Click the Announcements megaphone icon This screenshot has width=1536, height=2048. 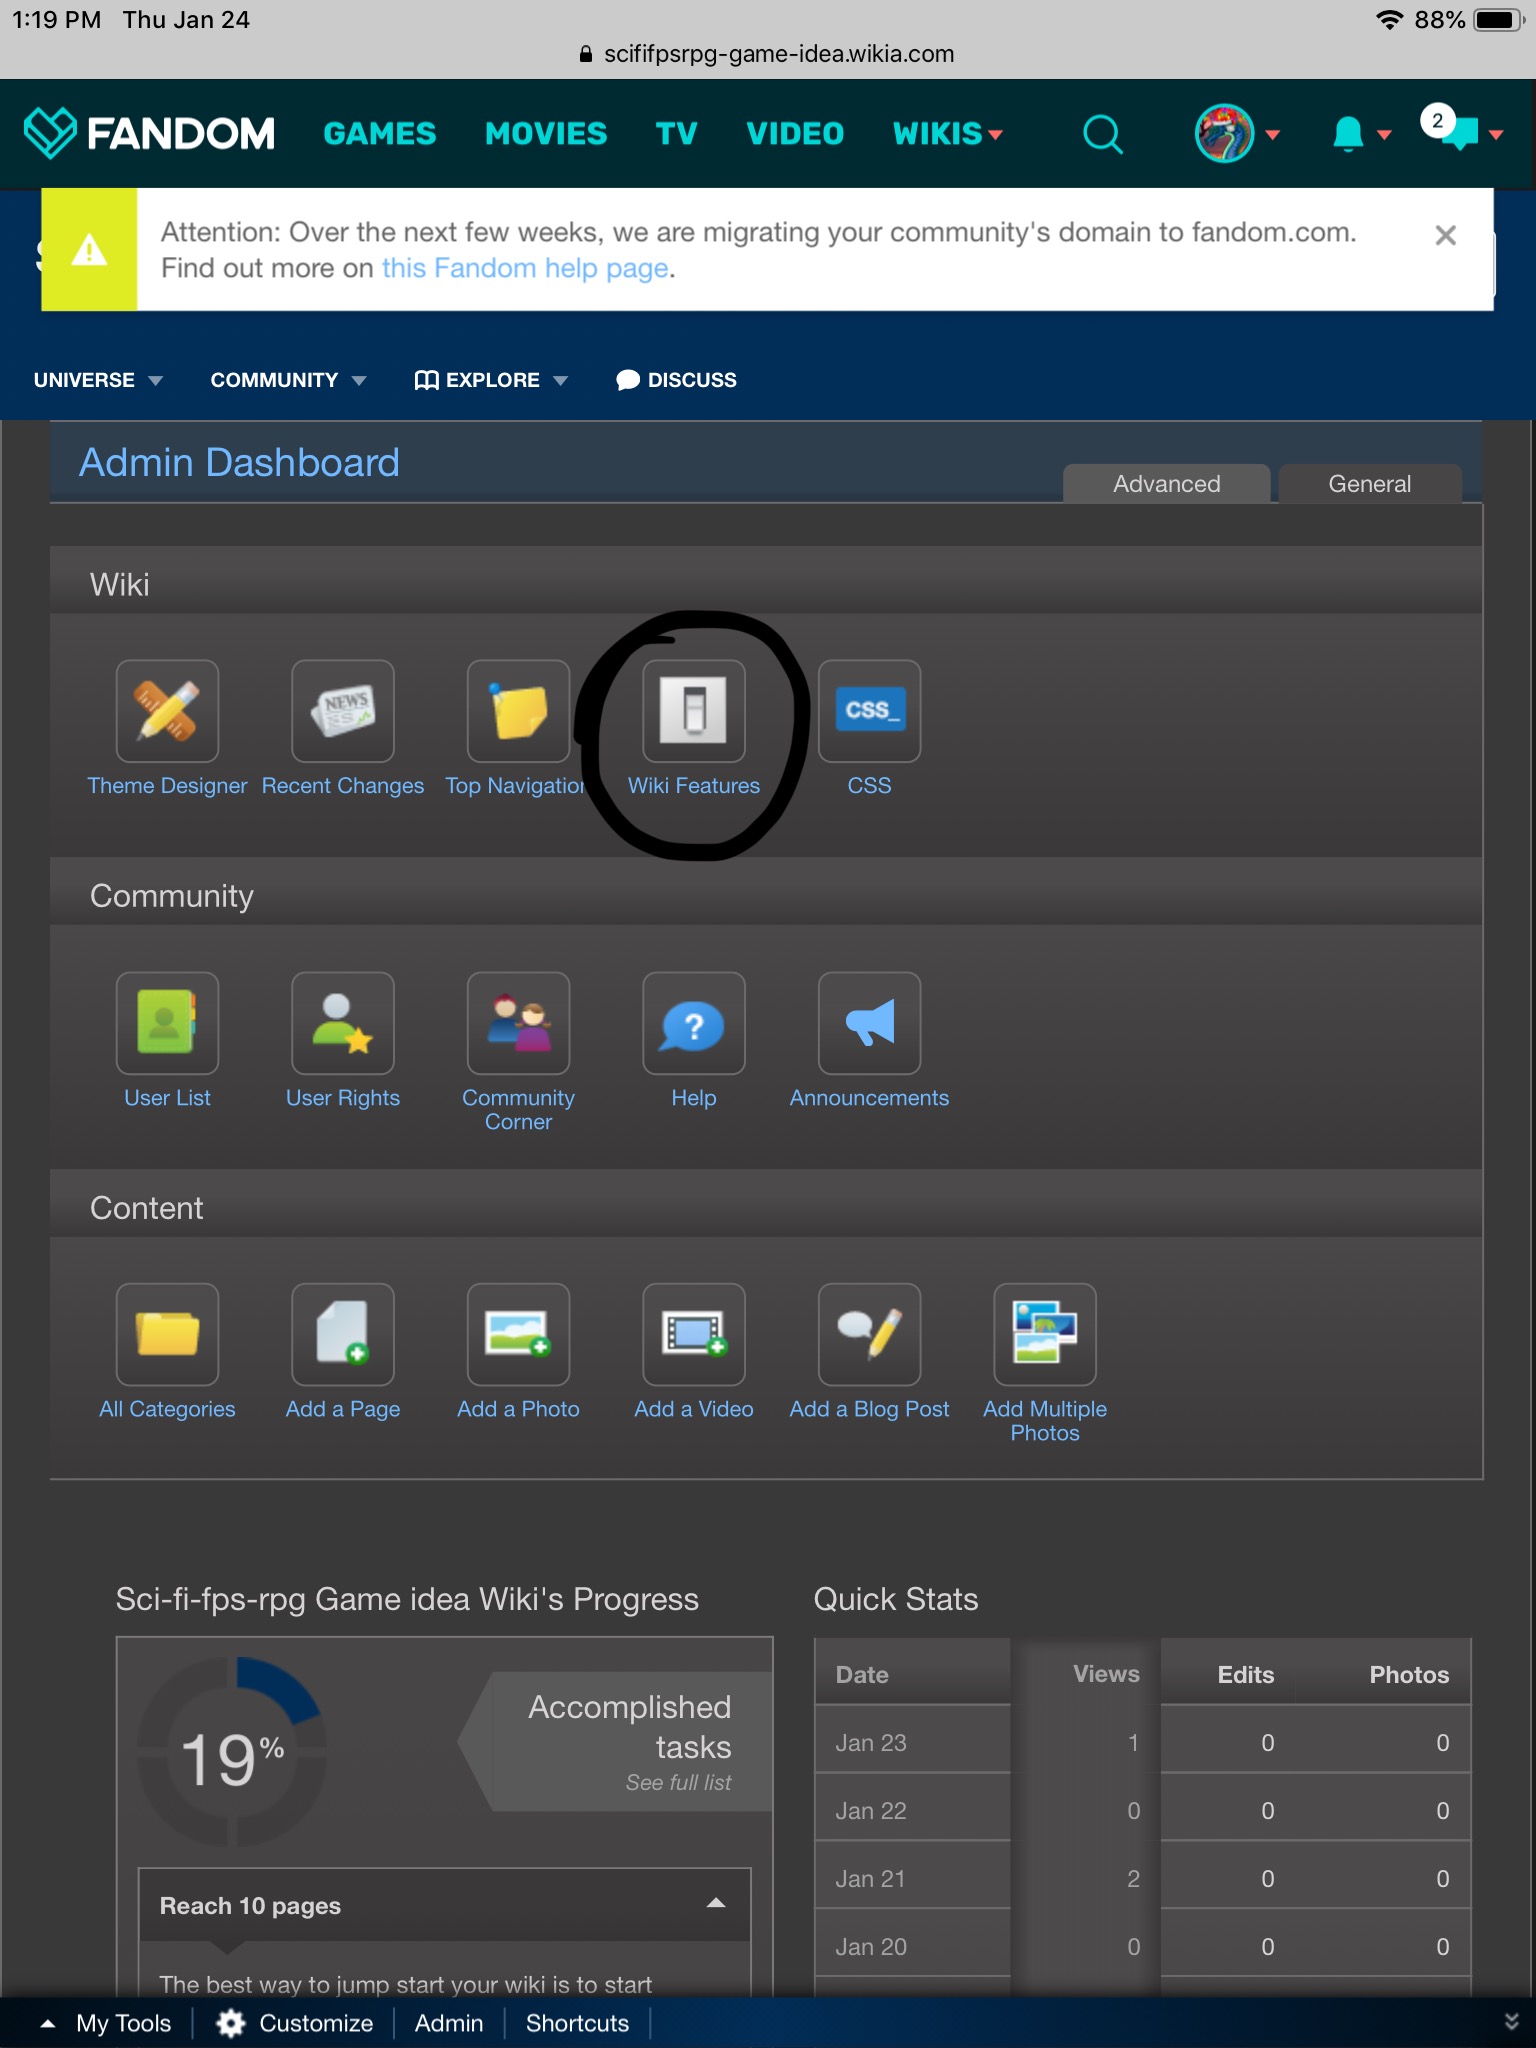869,1023
